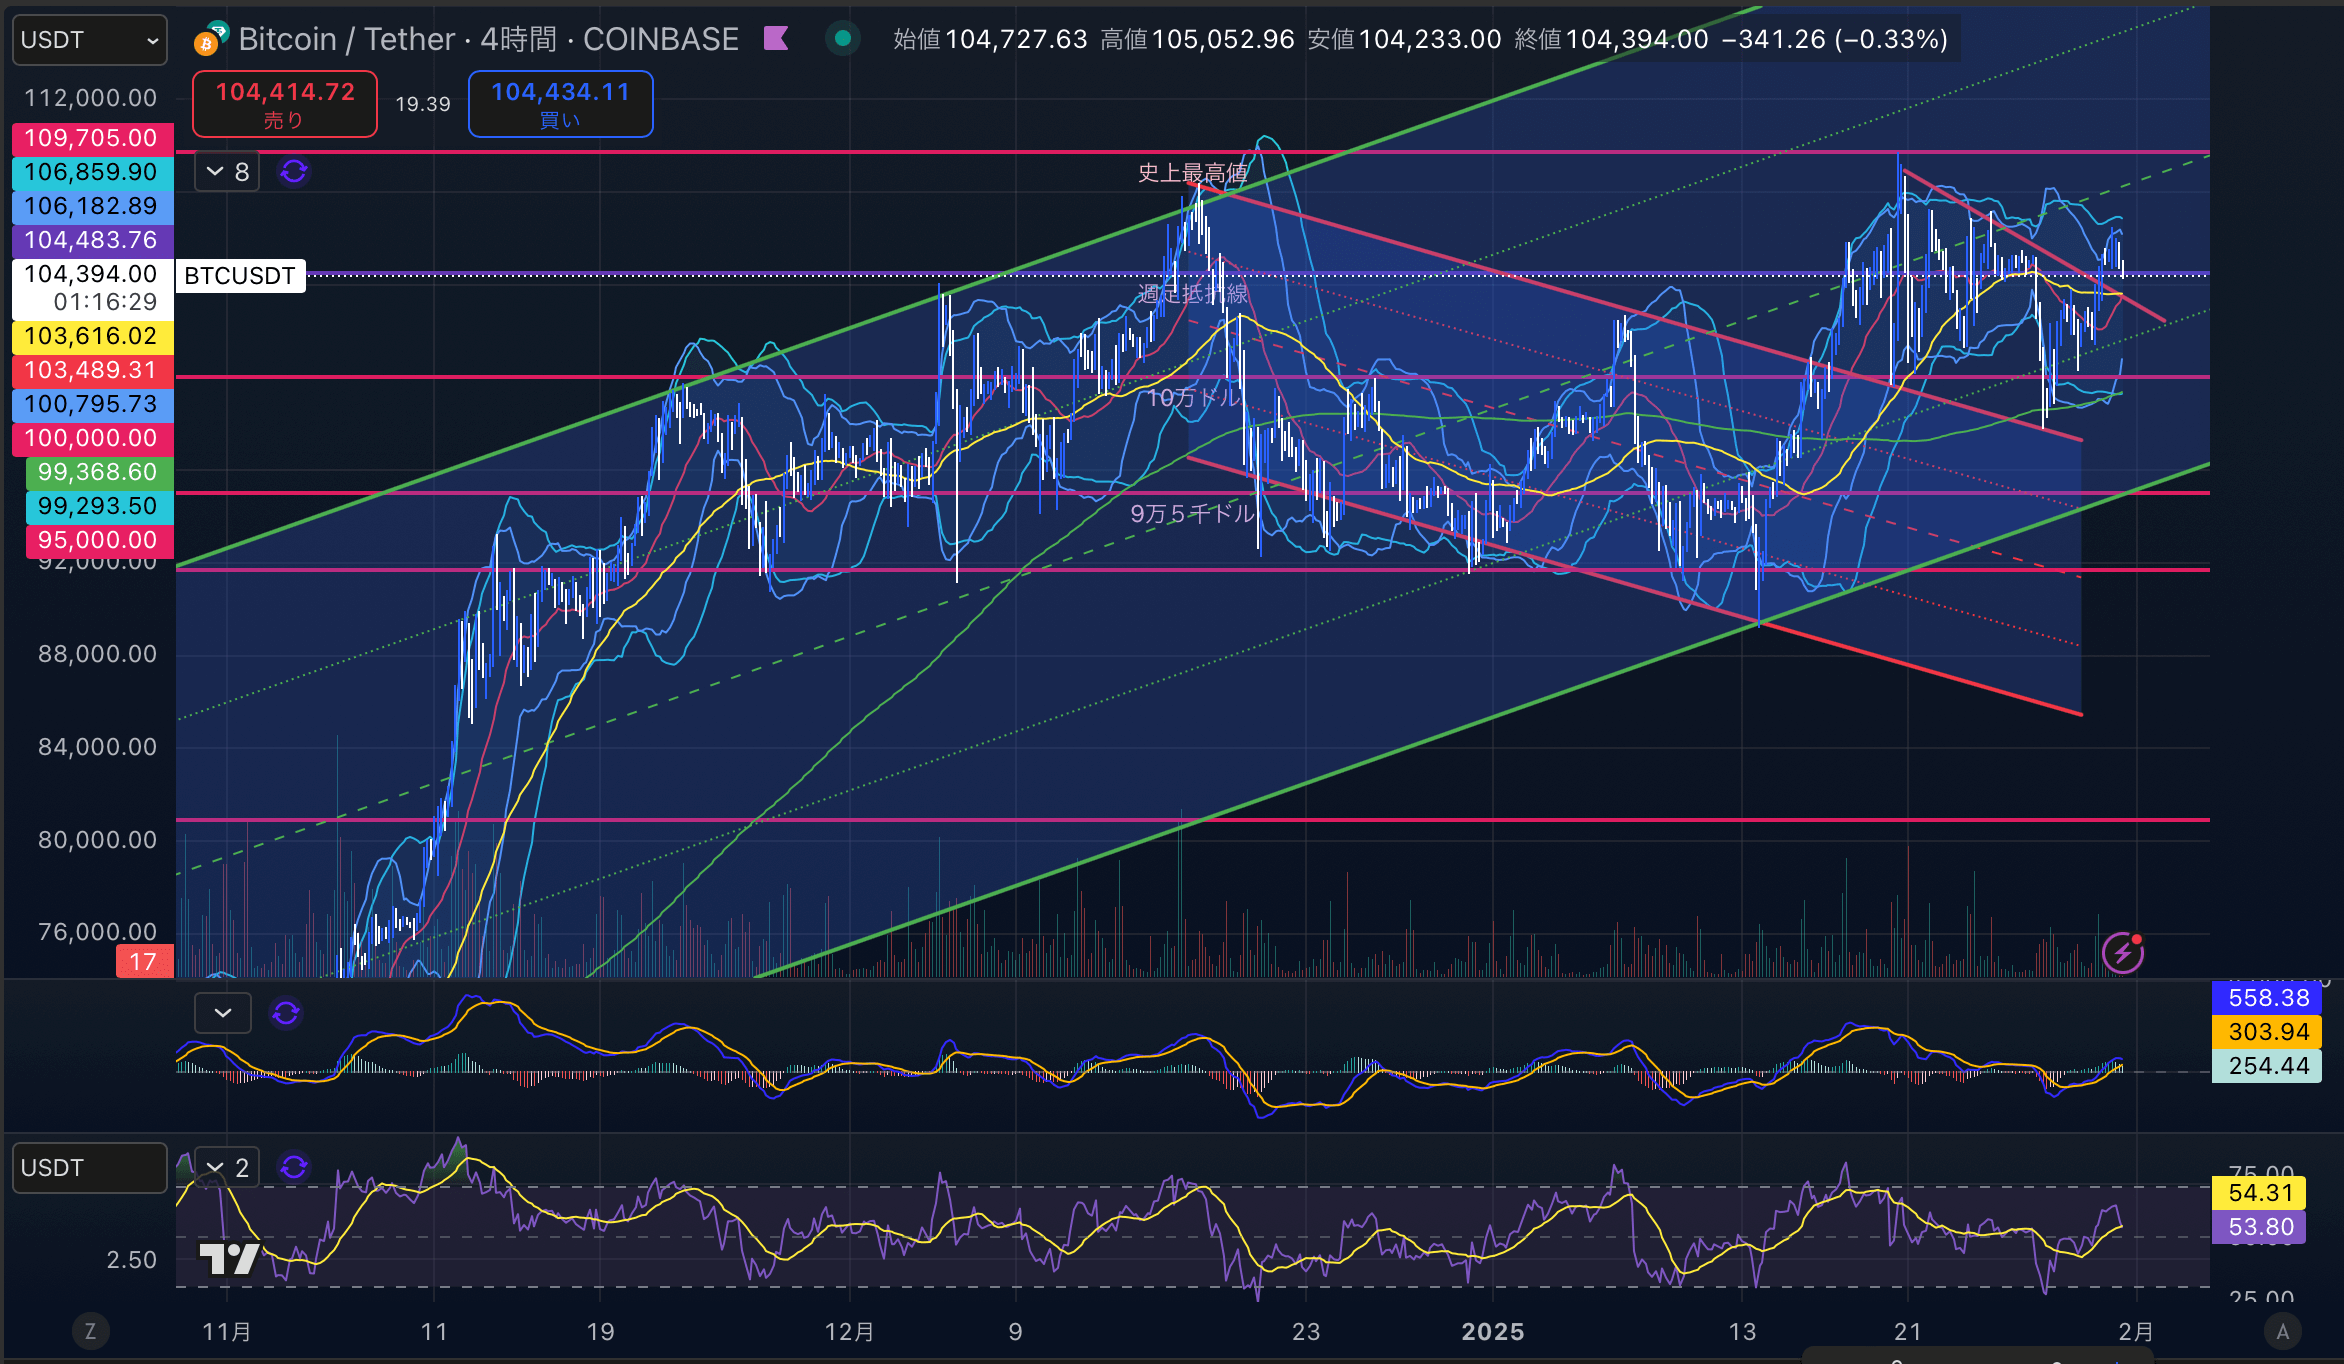Screen dimensions: 2344x1364
Task: Click the green 99,368.60 price label
Action: pyautogui.click(x=98, y=472)
